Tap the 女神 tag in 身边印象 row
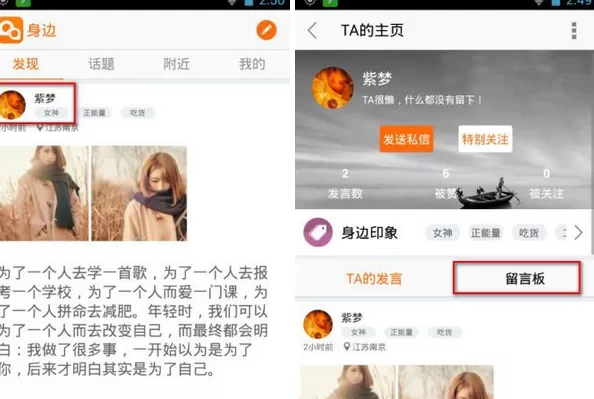This screenshot has height=399, width=594. pyautogui.click(x=442, y=233)
